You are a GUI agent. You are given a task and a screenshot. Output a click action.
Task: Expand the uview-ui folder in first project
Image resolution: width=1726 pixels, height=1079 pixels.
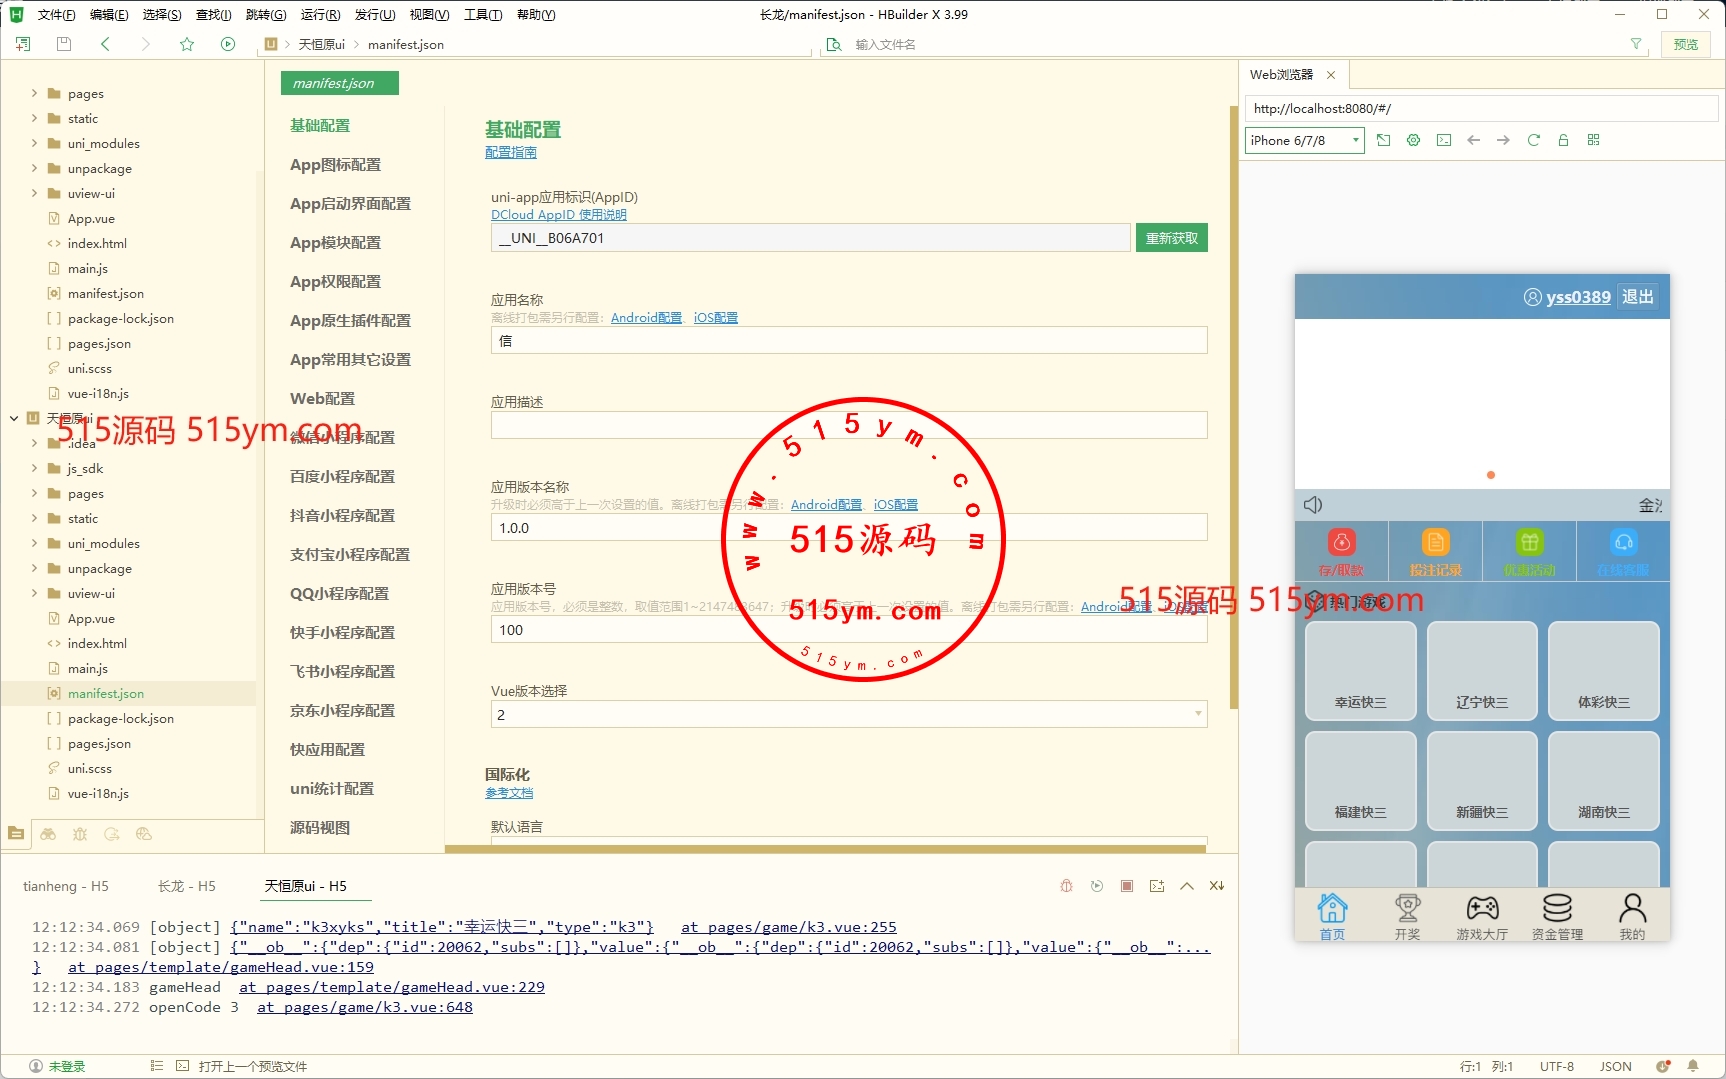[x=35, y=193]
